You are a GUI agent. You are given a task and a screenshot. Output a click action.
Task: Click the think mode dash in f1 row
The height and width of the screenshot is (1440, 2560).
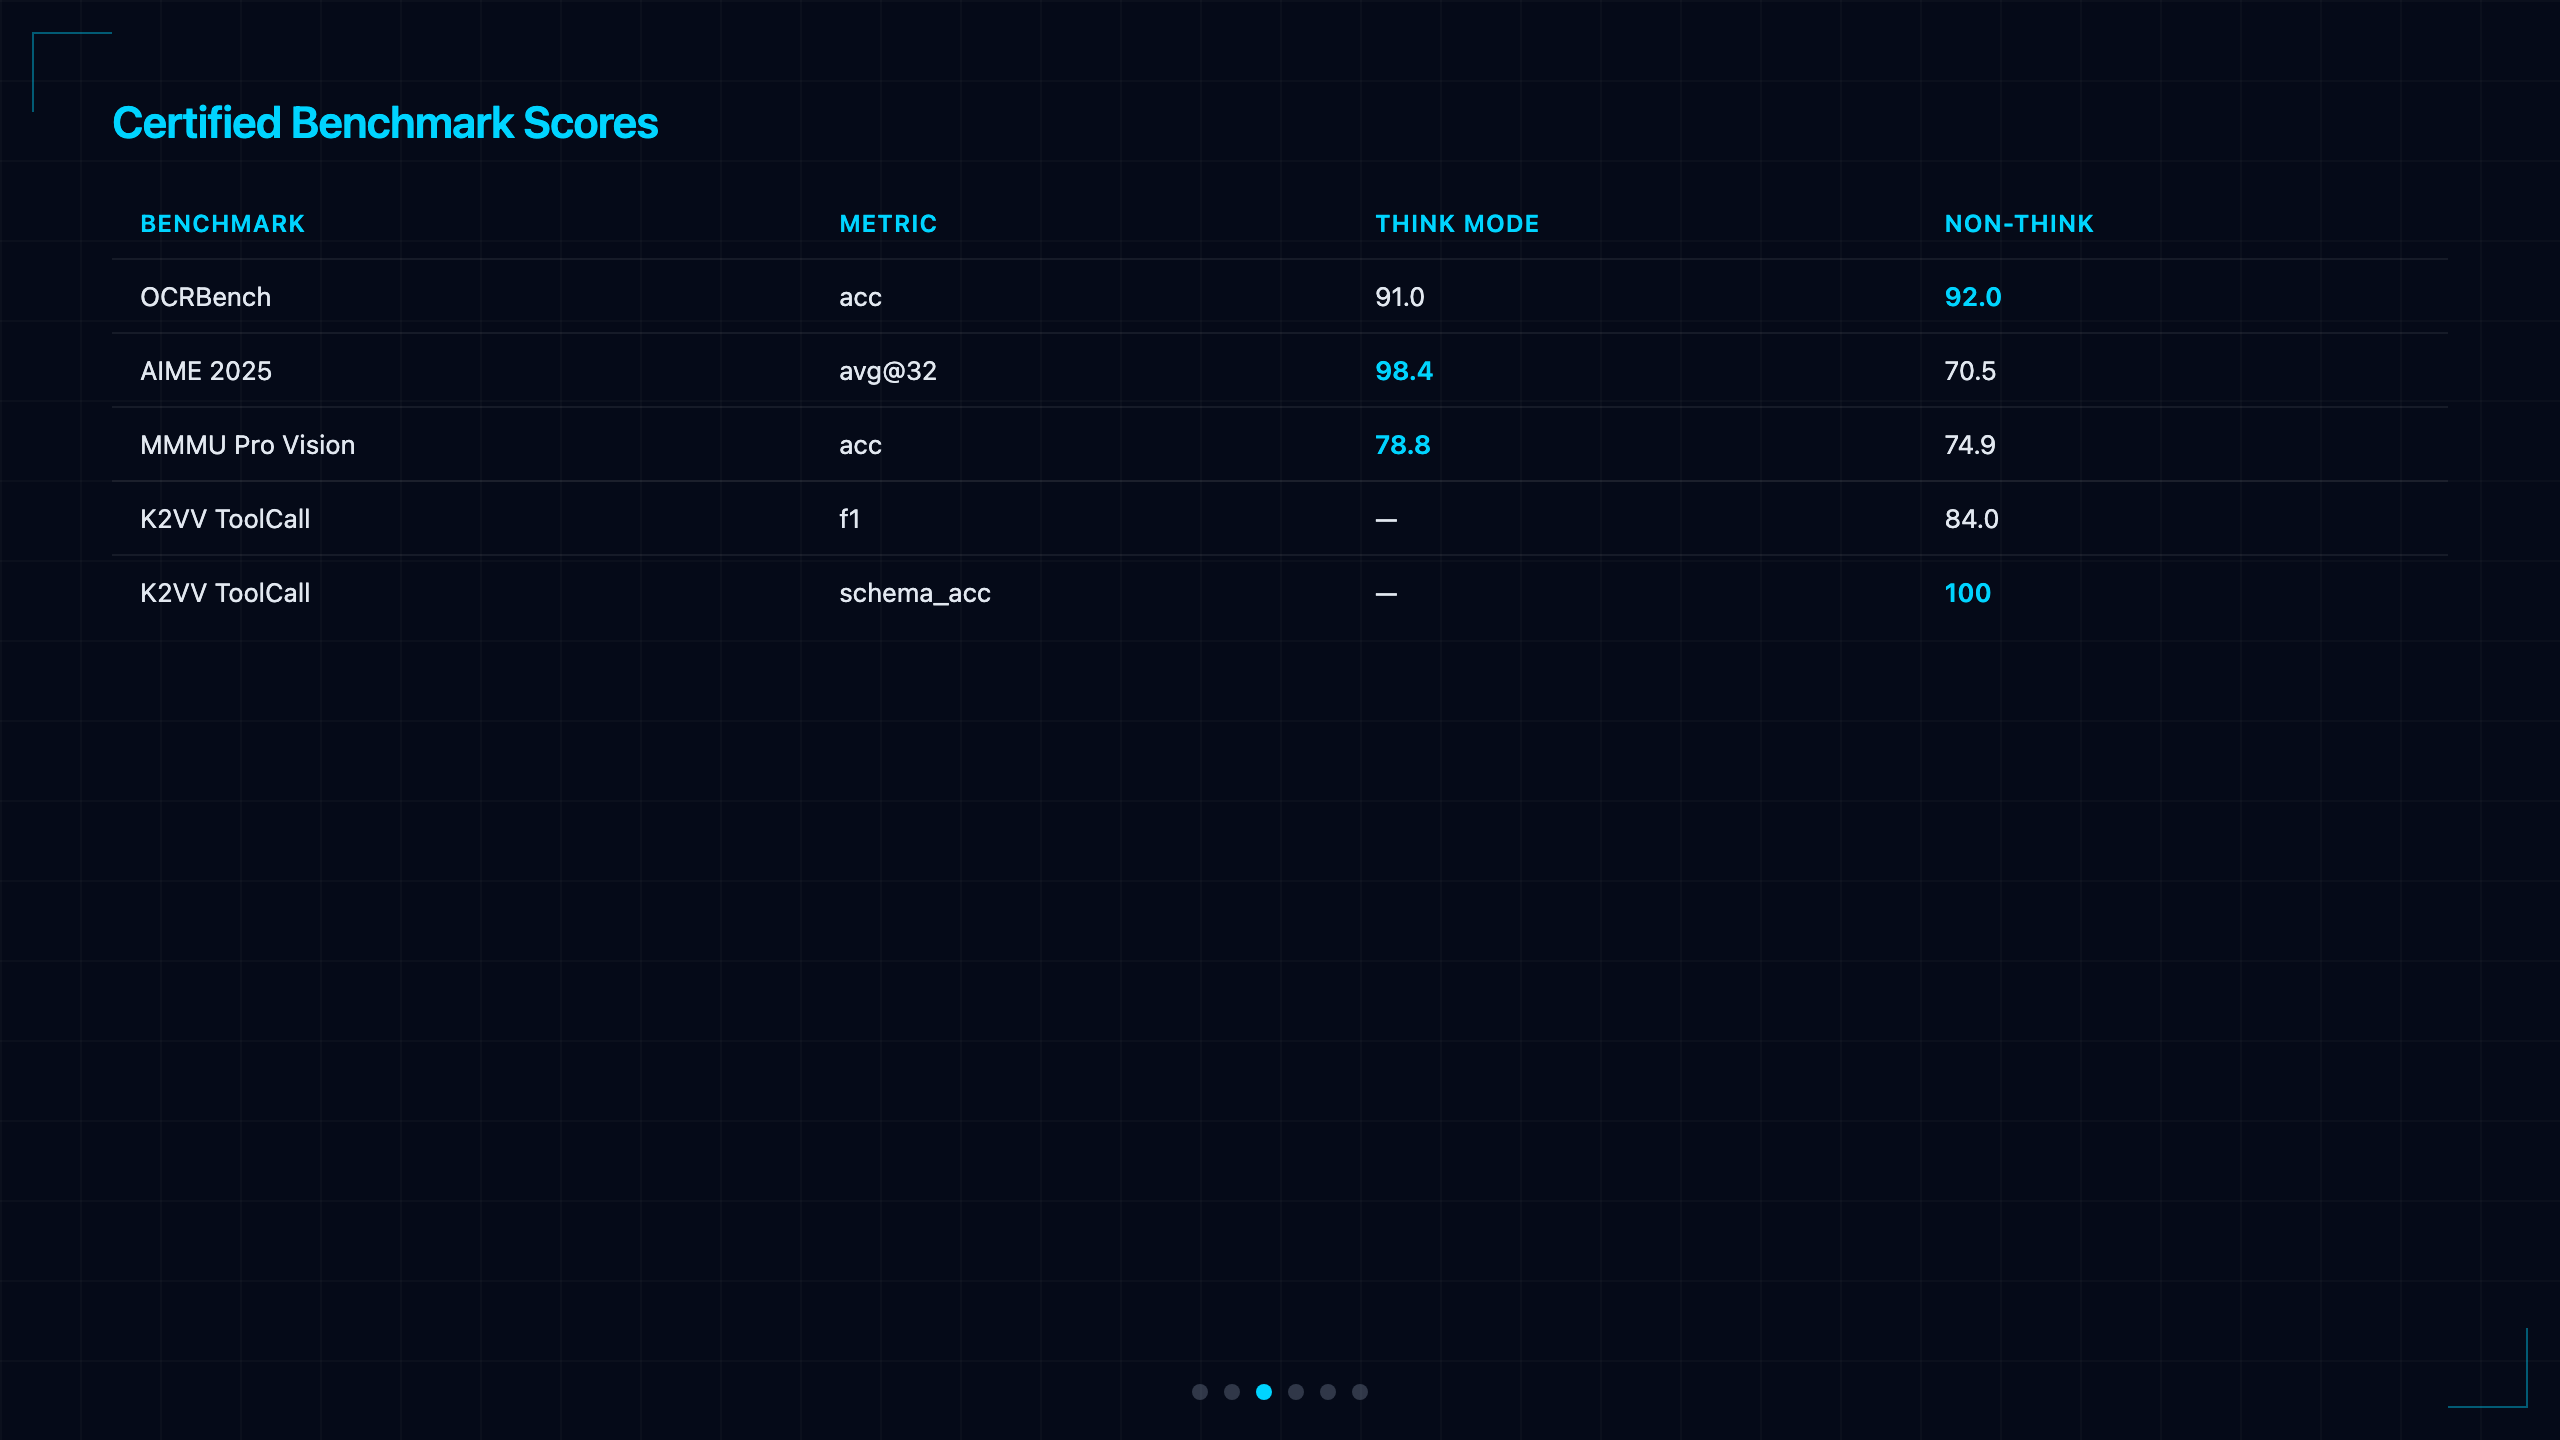pos(1386,520)
